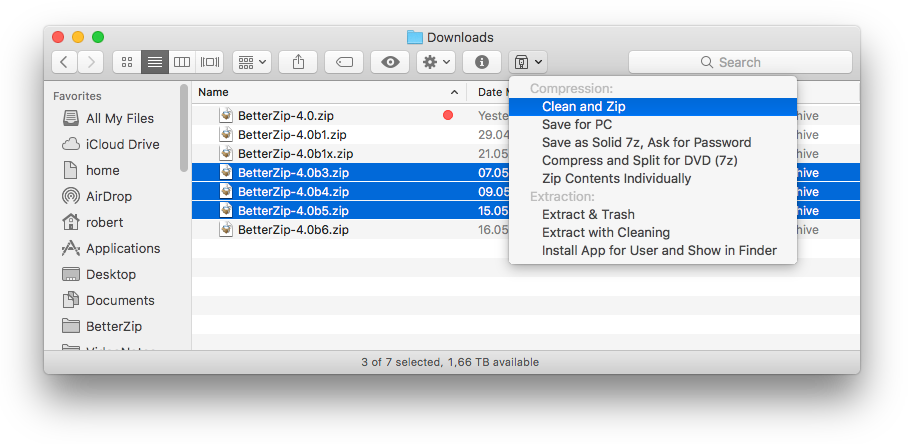Click the Edit Tags toolbar button

pos(344,62)
